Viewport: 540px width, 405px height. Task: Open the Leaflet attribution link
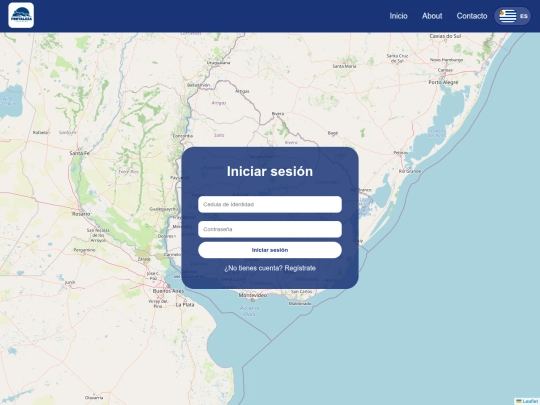click(x=530, y=401)
